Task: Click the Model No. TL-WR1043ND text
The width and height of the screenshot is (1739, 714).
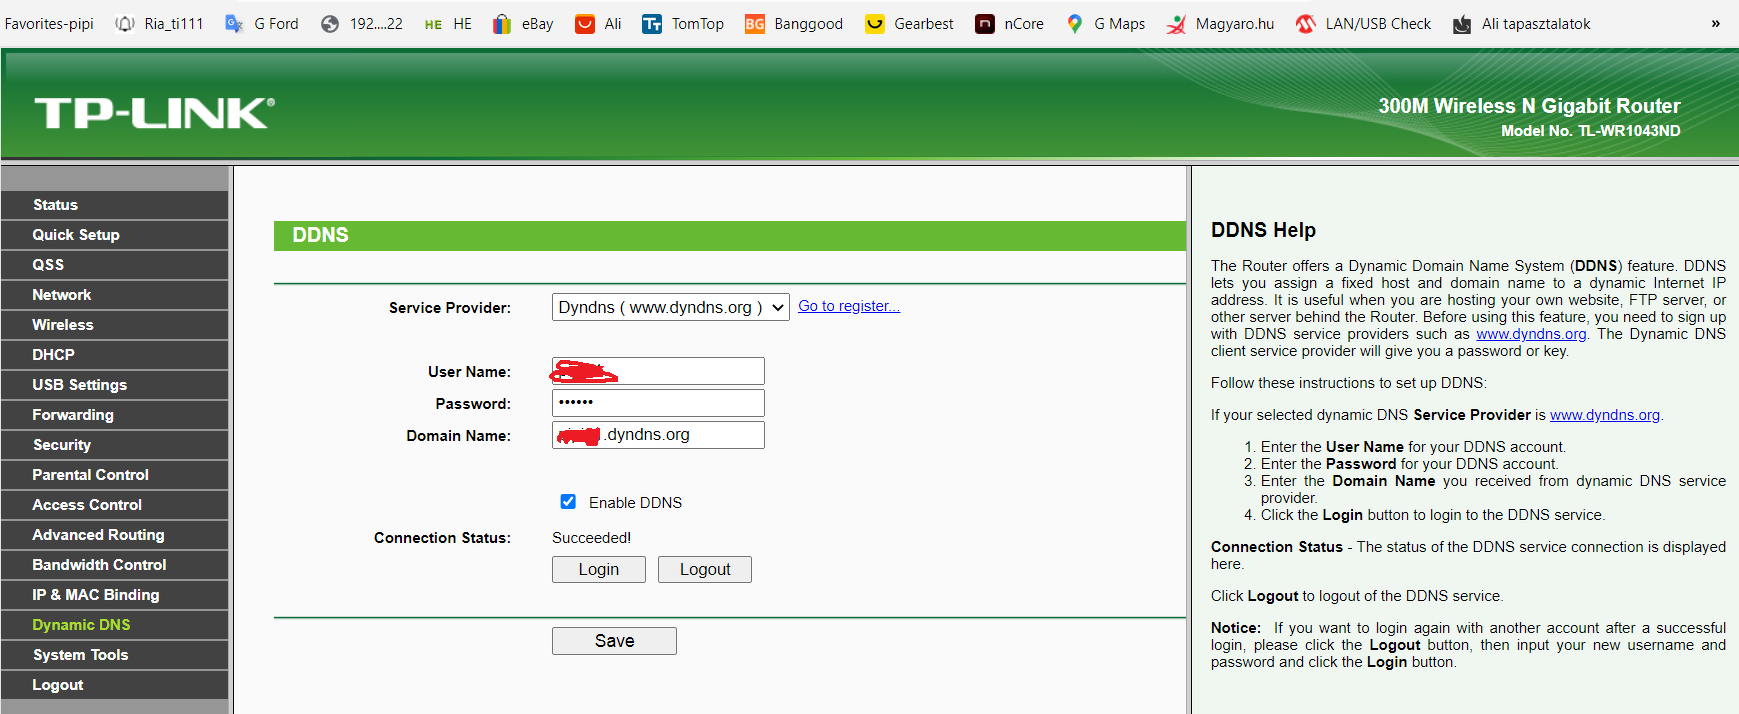Action: [x=1590, y=131]
